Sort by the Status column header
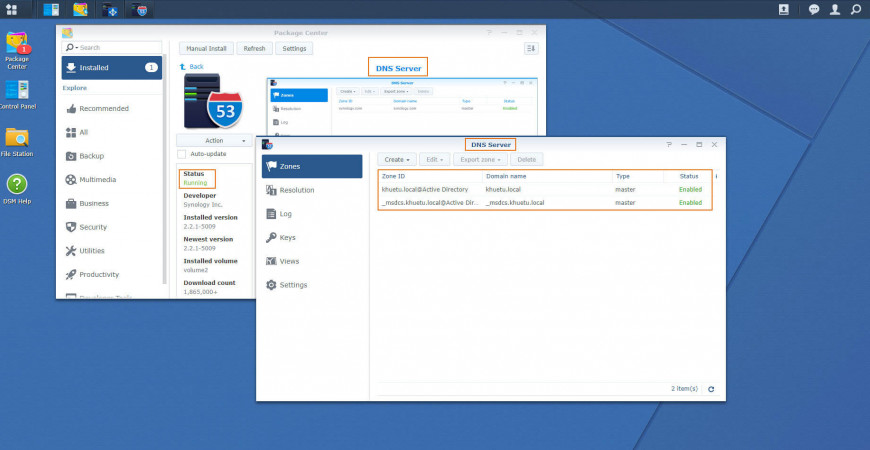Screen dimensions: 870x450 (688, 176)
